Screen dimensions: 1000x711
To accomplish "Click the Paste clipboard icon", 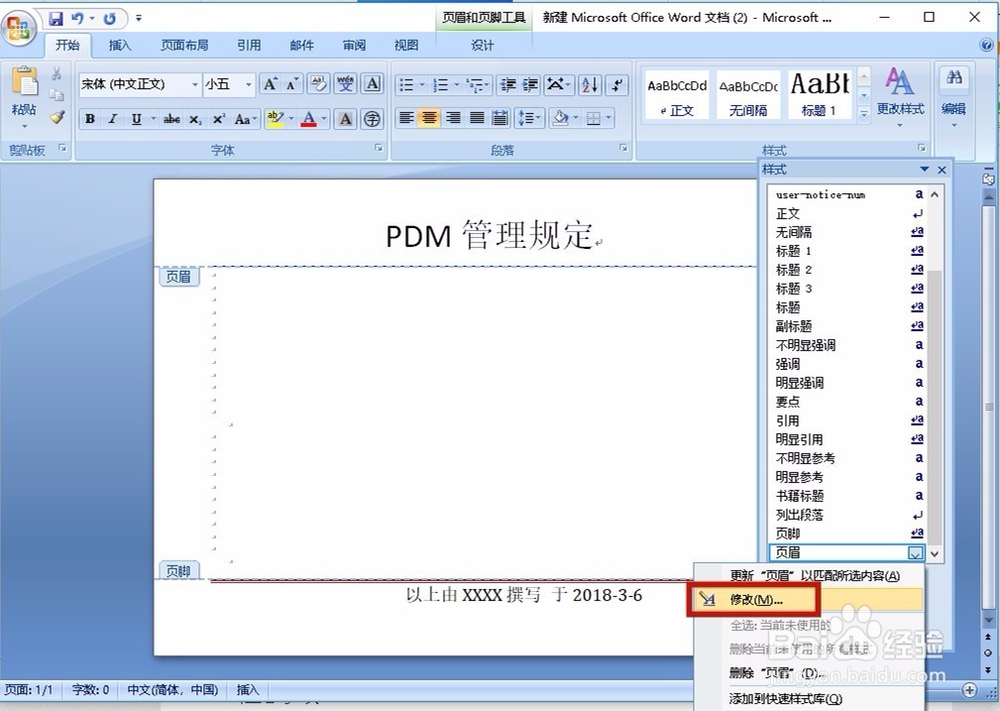I will coord(24,83).
